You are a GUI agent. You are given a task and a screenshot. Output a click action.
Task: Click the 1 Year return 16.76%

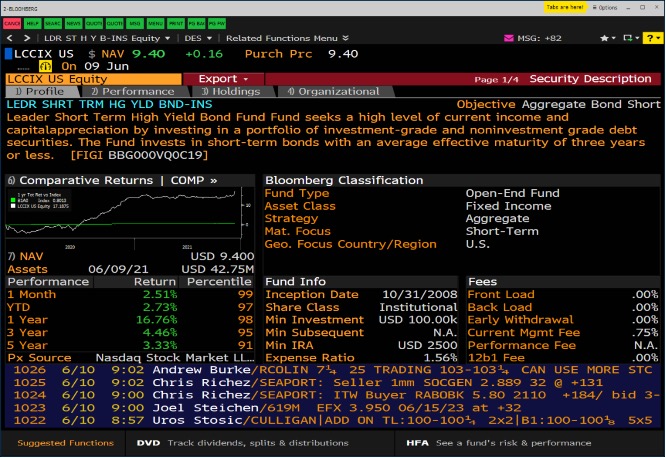156,320
